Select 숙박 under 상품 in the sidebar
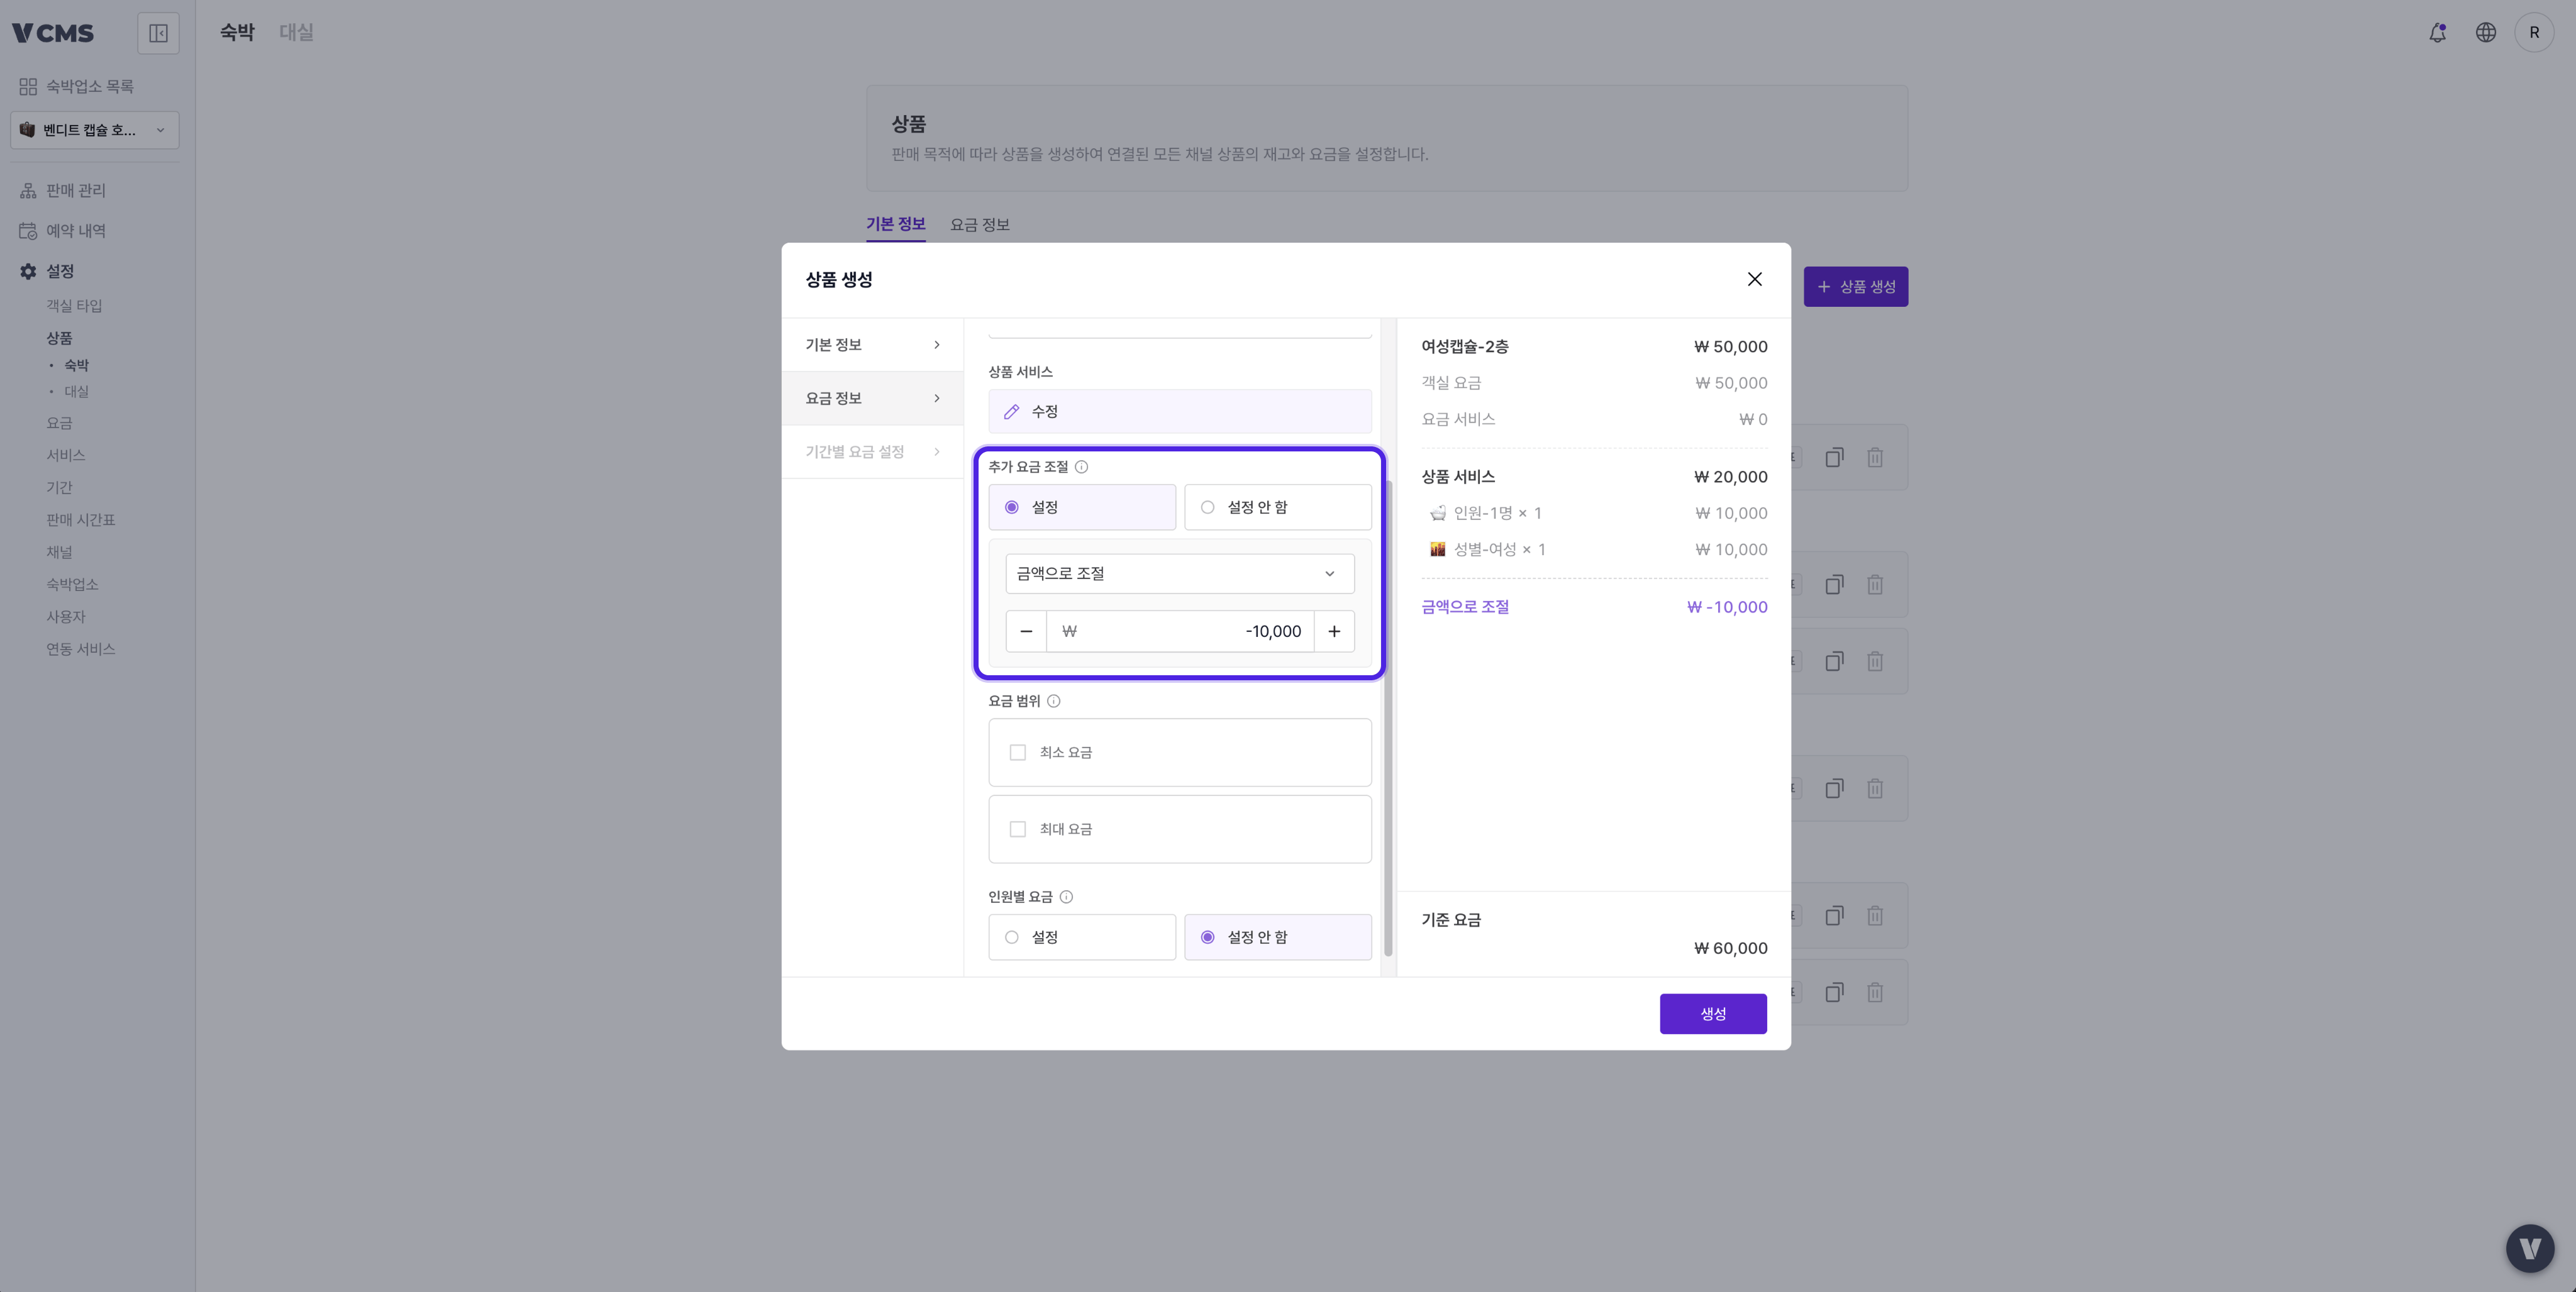Viewport: 2576px width, 1292px height. [x=76, y=365]
